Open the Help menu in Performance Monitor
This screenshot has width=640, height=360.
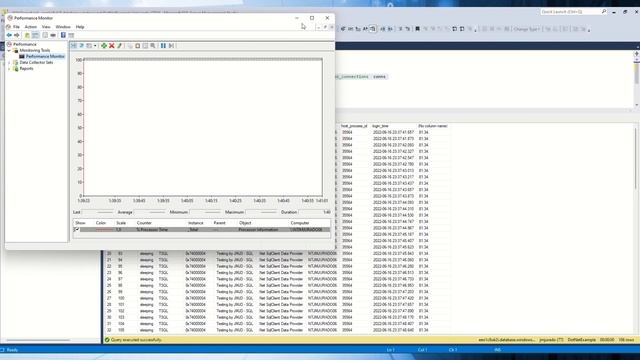80,27
